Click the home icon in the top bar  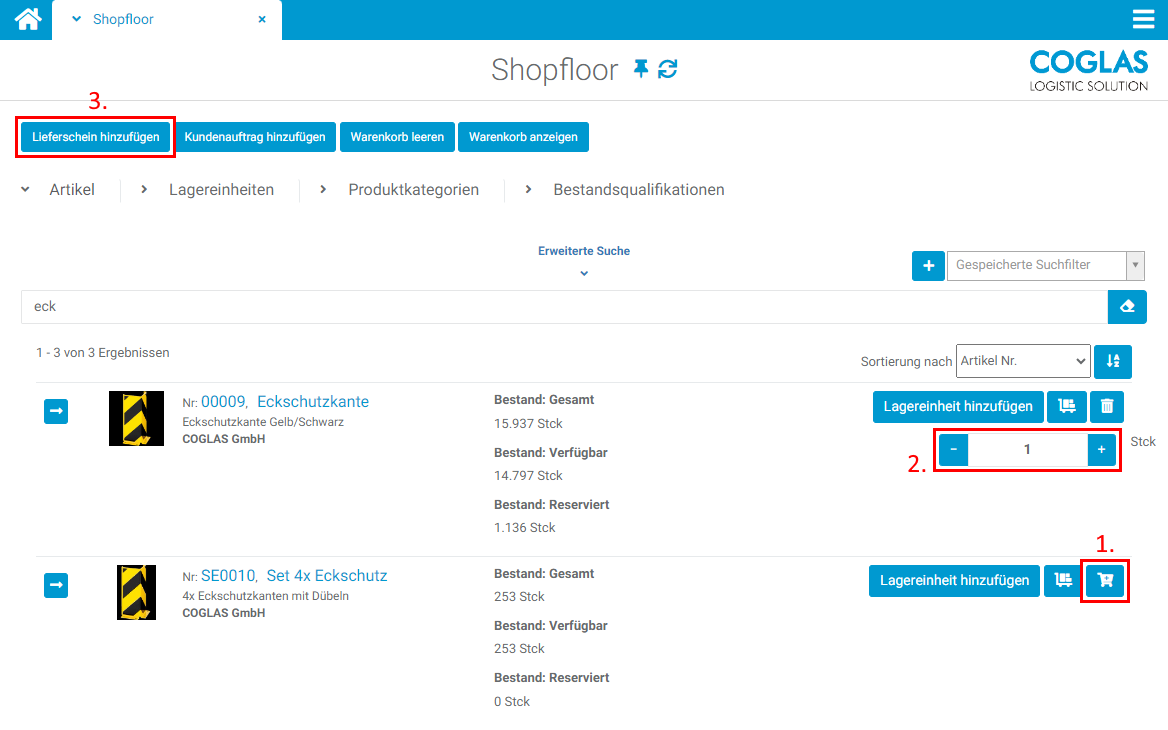[x=27, y=19]
